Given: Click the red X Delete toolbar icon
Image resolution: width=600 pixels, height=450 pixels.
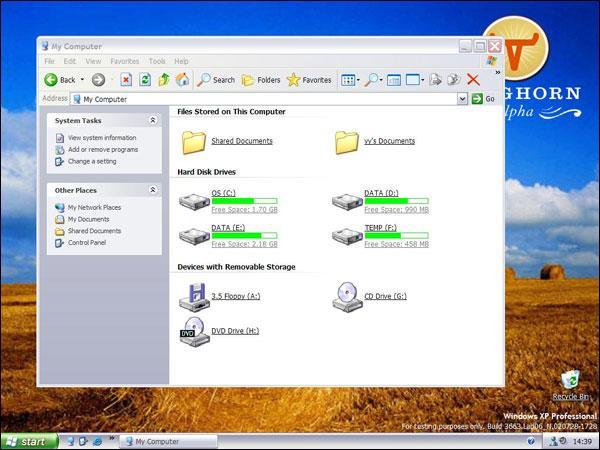Looking at the screenshot, I should pos(473,80).
